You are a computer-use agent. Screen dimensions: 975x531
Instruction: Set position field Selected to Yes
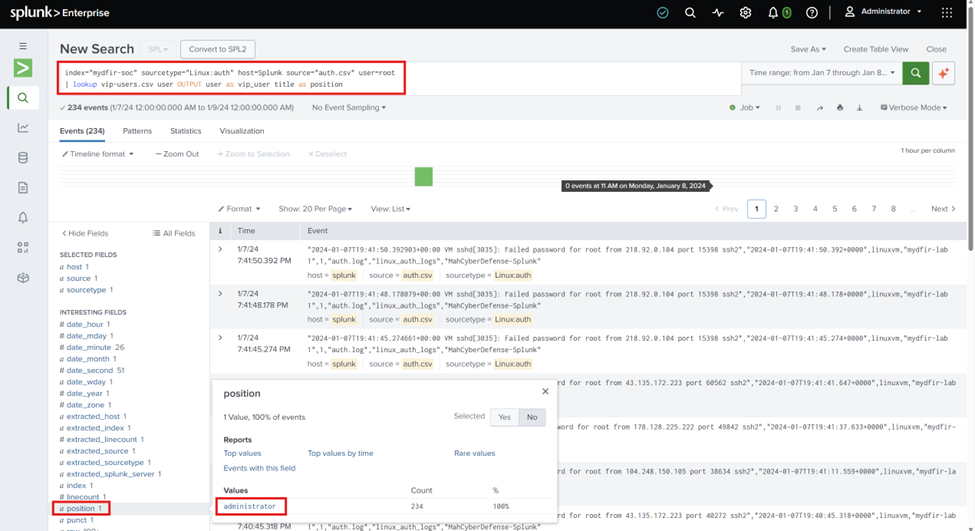[504, 417]
